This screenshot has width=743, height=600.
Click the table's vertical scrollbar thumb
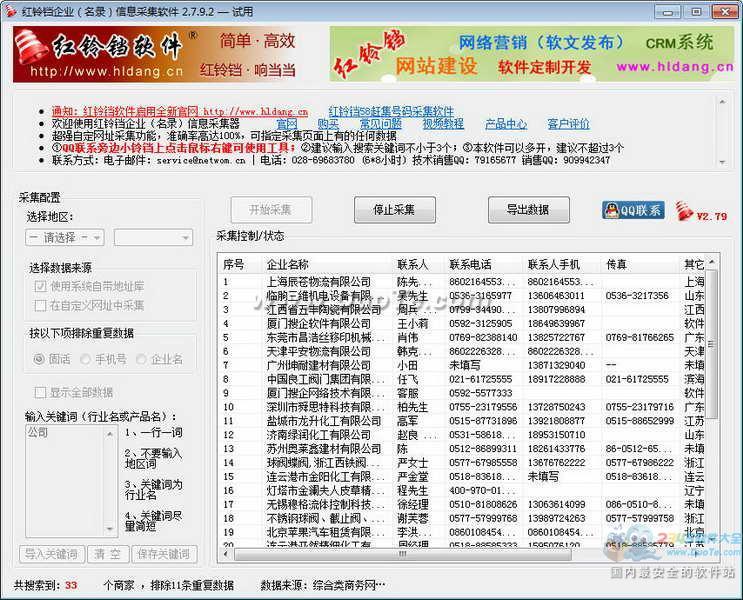click(711, 345)
